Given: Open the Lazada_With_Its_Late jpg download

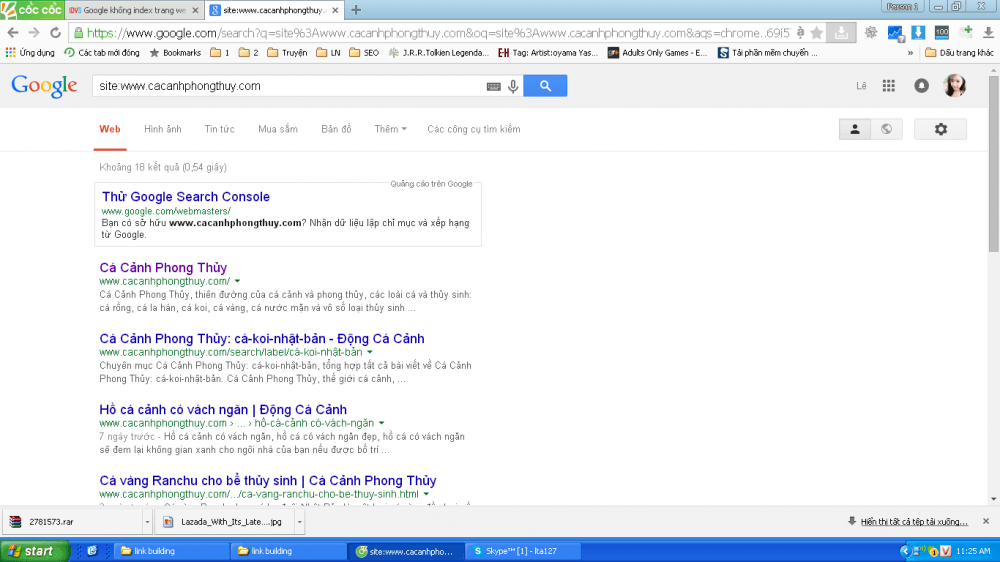Looking at the screenshot, I should [x=225, y=522].
